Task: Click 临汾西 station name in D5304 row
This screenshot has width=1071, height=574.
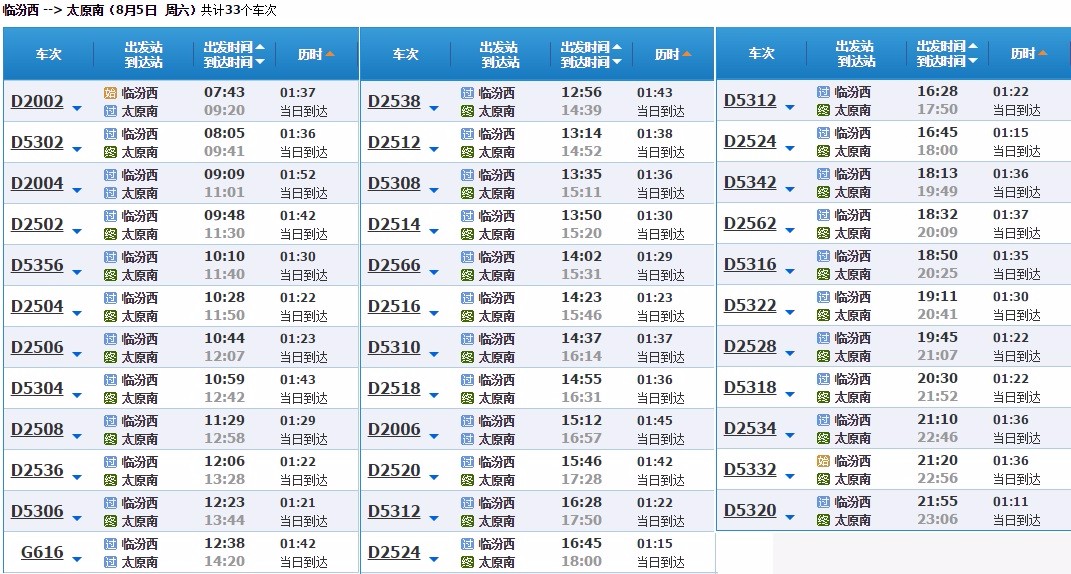Action: [x=140, y=380]
